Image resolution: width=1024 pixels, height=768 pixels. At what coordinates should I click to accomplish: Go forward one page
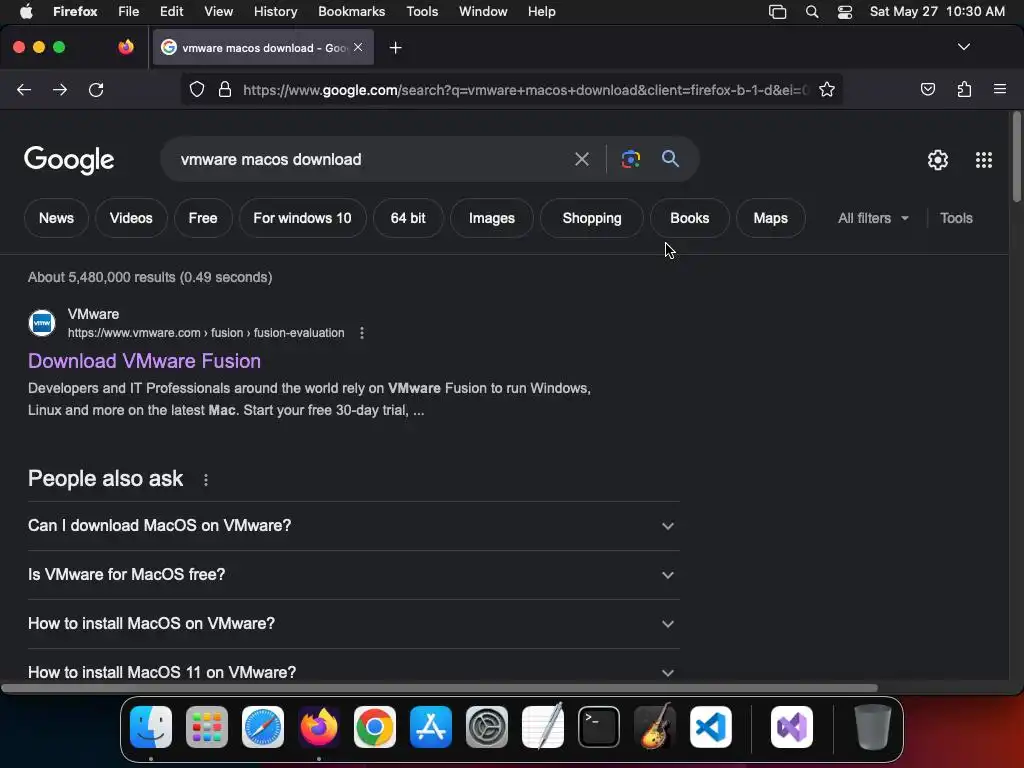click(x=60, y=89)
